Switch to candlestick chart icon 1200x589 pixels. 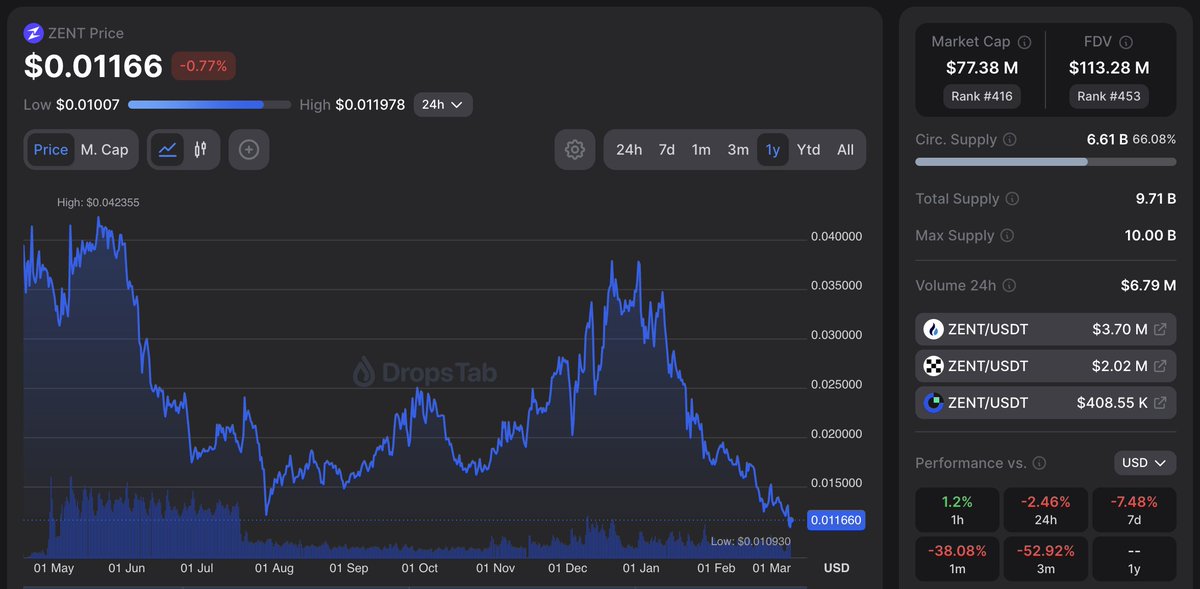pos(201,149)
